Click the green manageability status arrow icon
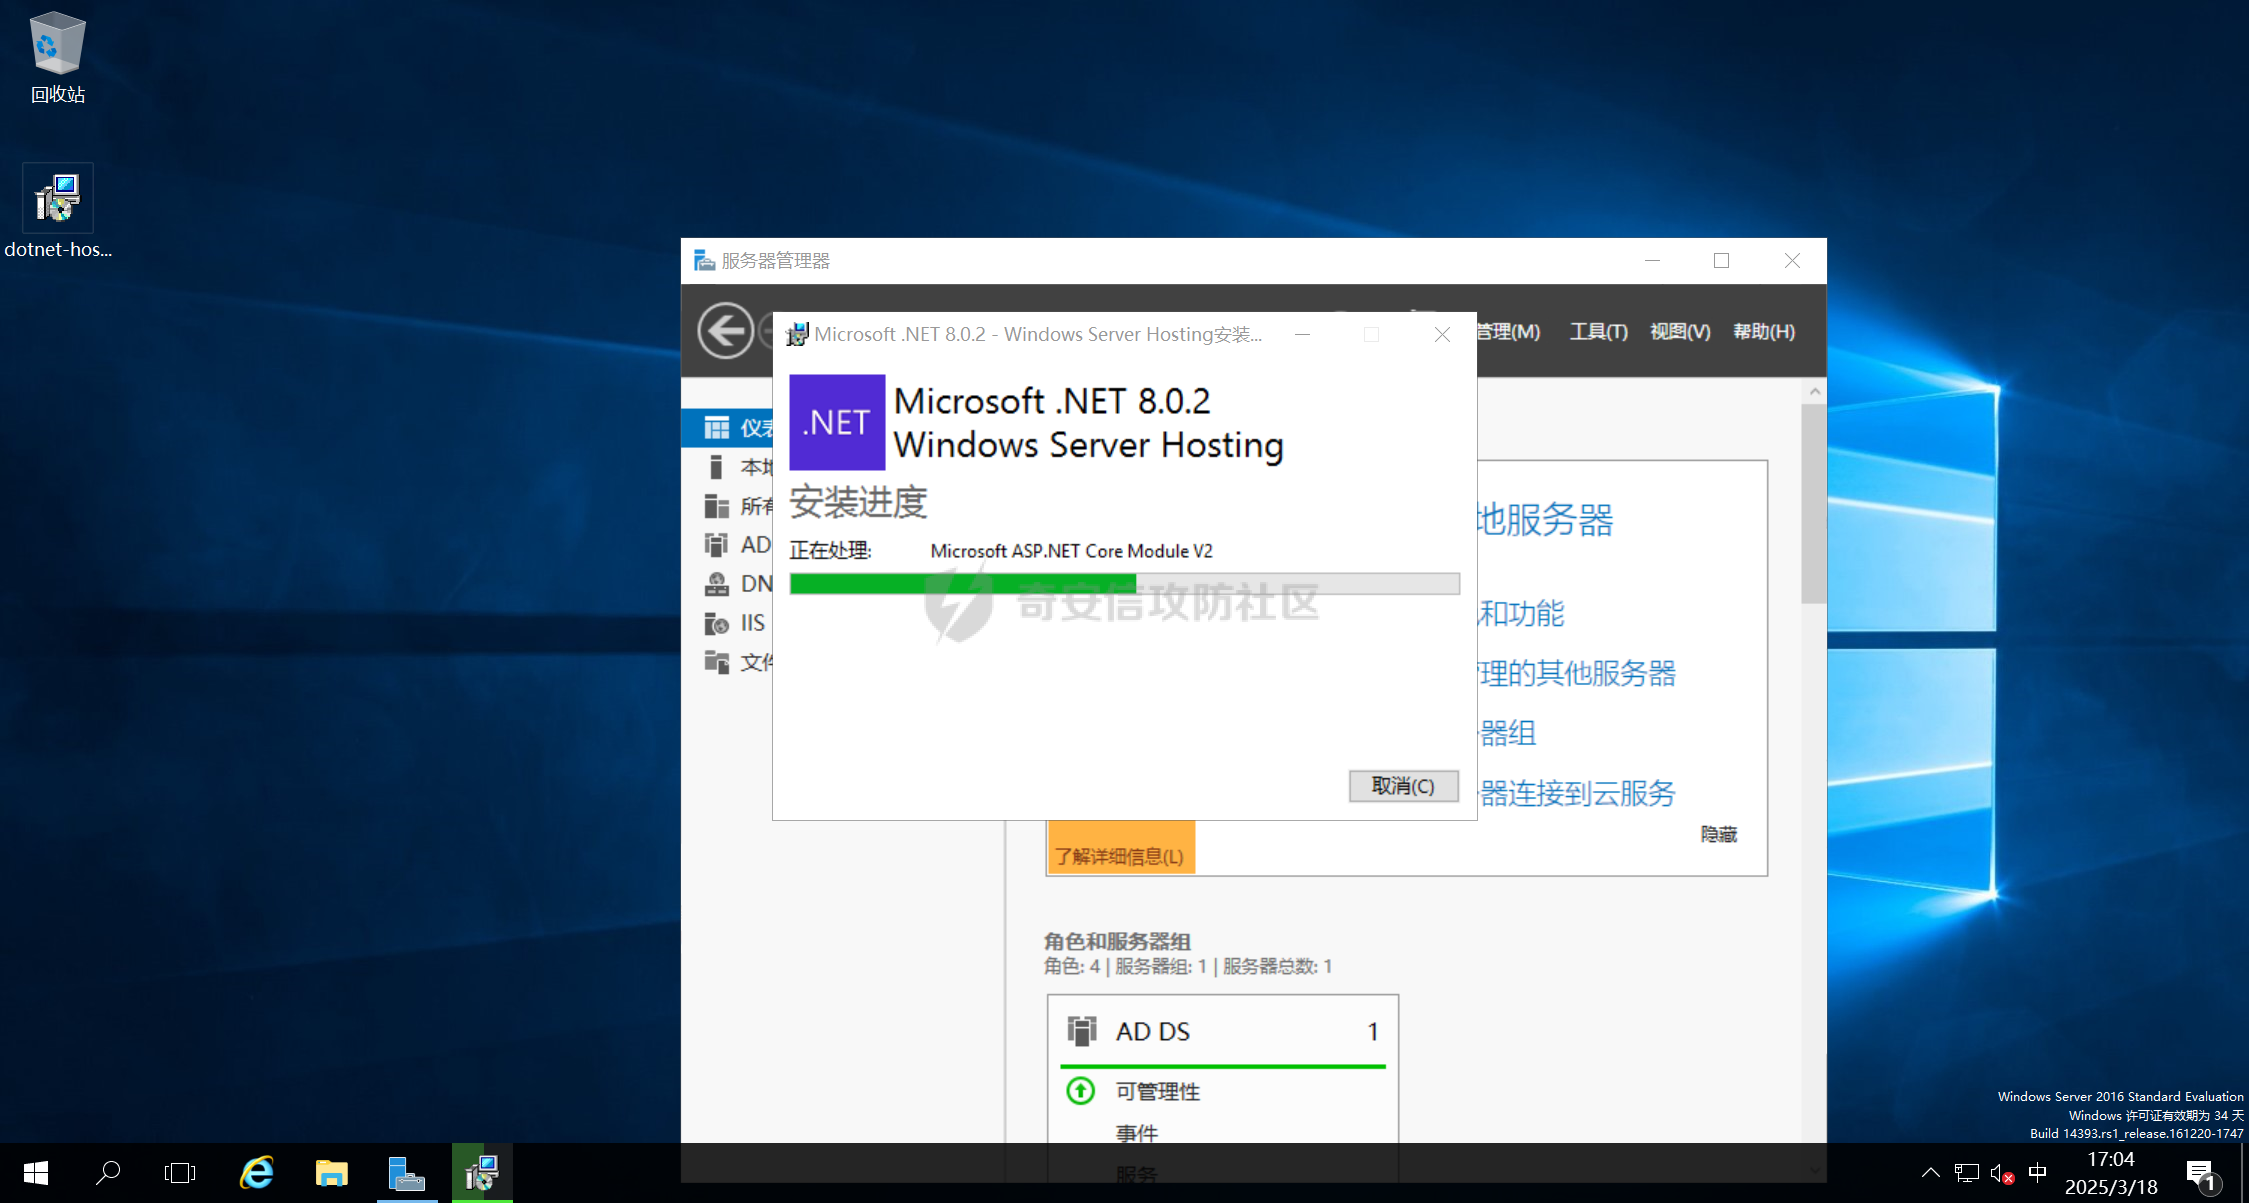The image size is (2249, 1203). 1080,1090
